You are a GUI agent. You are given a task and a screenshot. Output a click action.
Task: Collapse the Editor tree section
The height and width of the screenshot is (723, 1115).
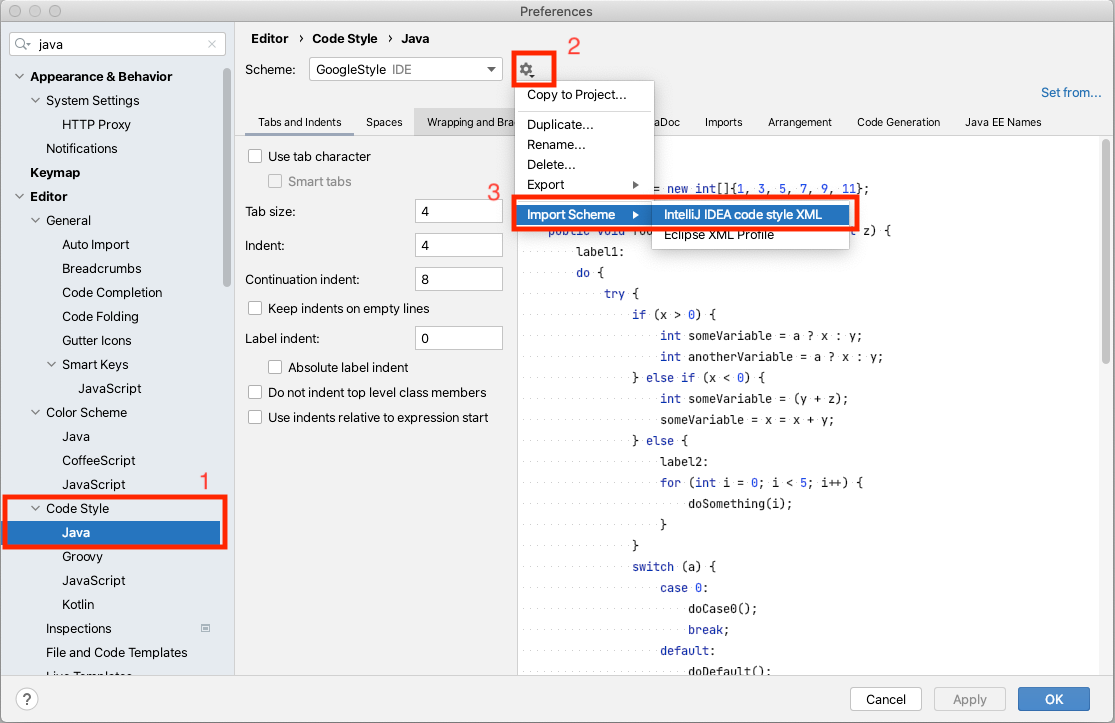(19, 196)
